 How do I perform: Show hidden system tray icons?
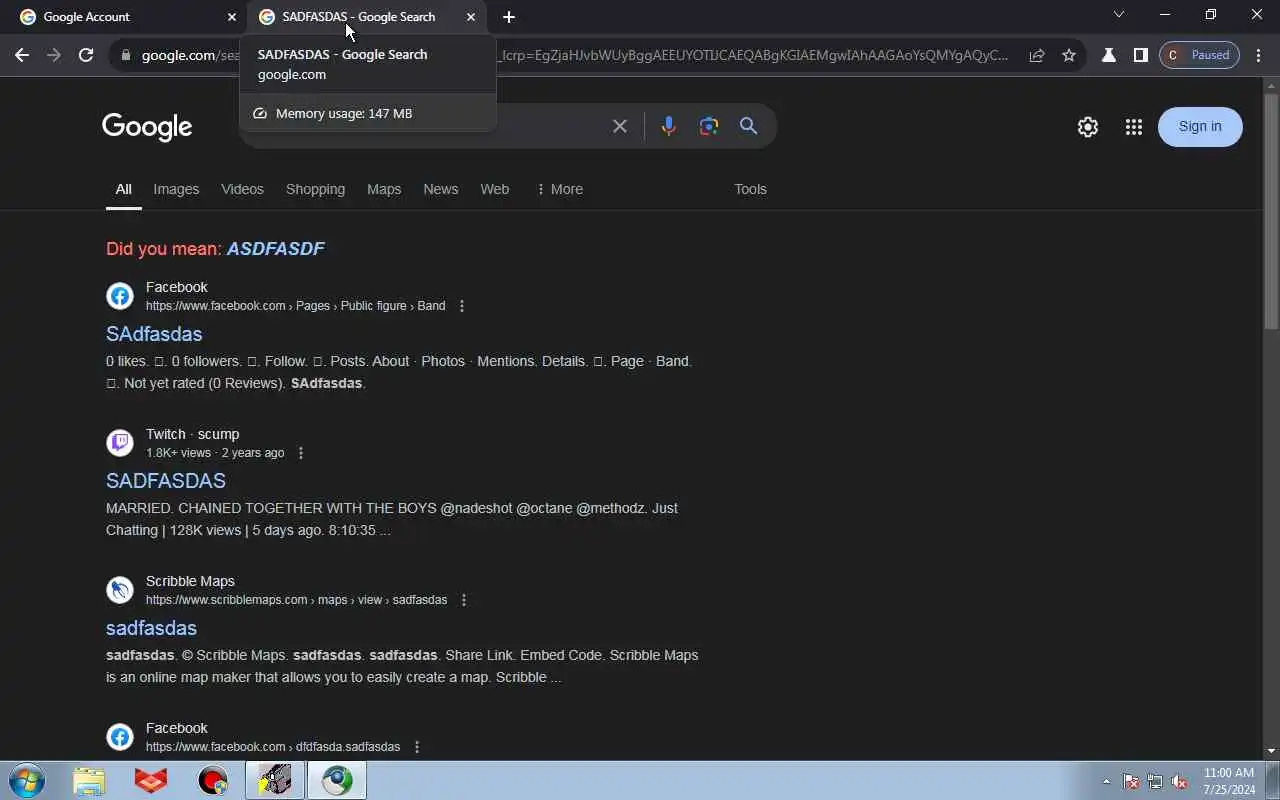click(1106, 782)
